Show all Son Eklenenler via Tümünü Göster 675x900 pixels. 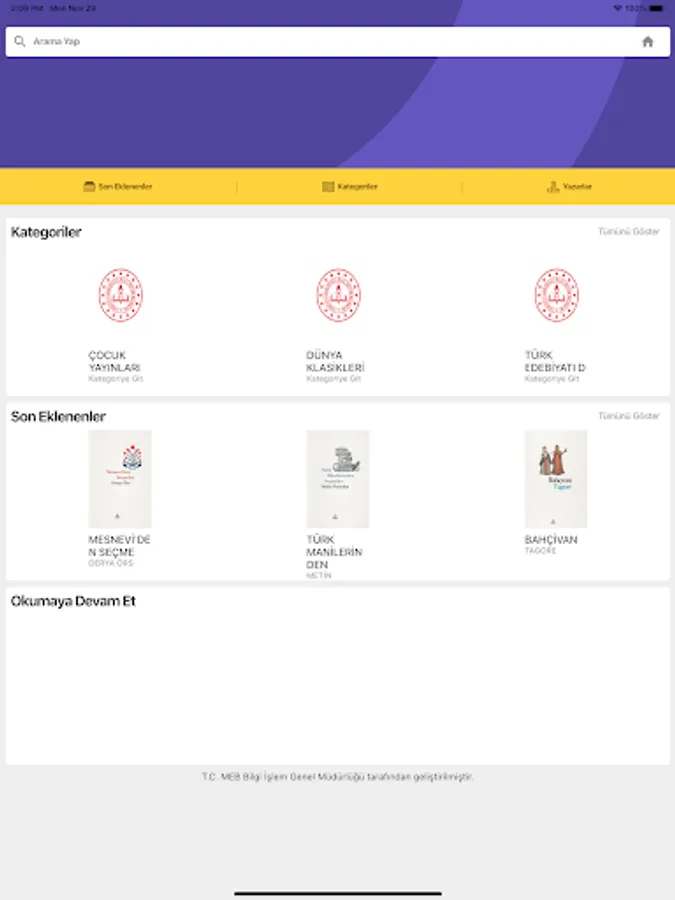(629, 416)
